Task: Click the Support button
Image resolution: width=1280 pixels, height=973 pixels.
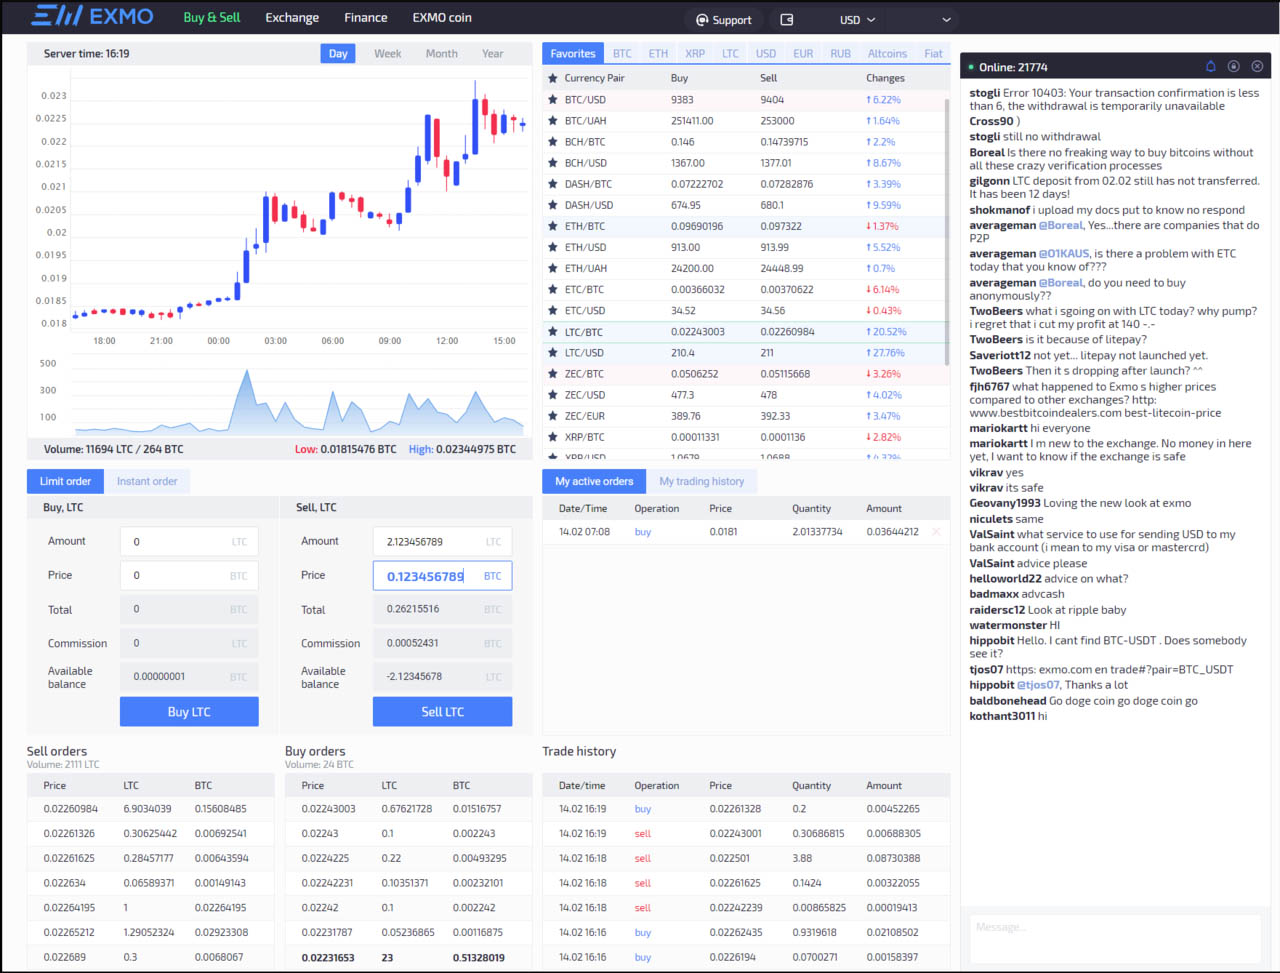Action: point(723,19)
